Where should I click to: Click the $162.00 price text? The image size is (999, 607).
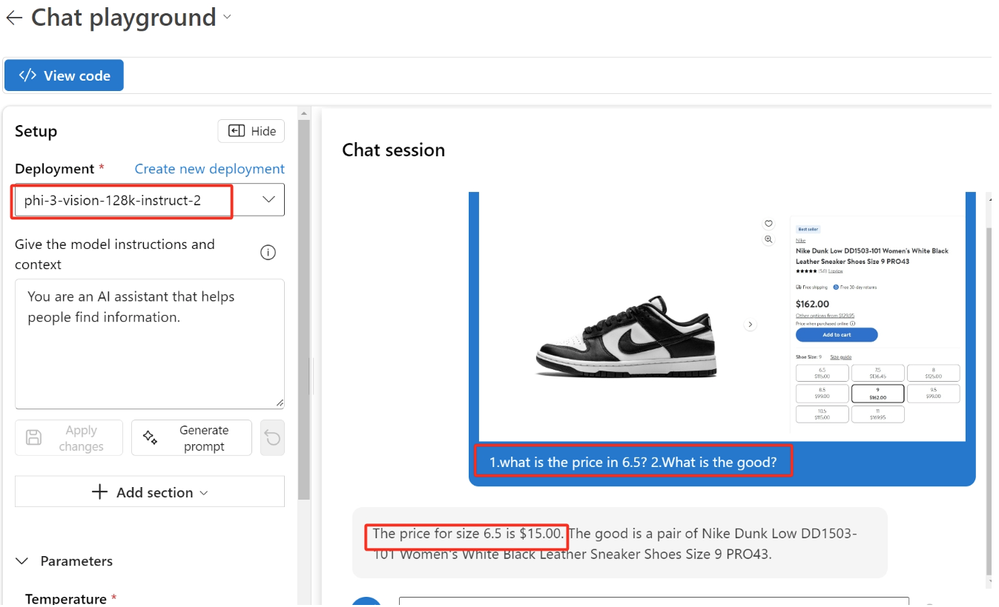(812, 304)
